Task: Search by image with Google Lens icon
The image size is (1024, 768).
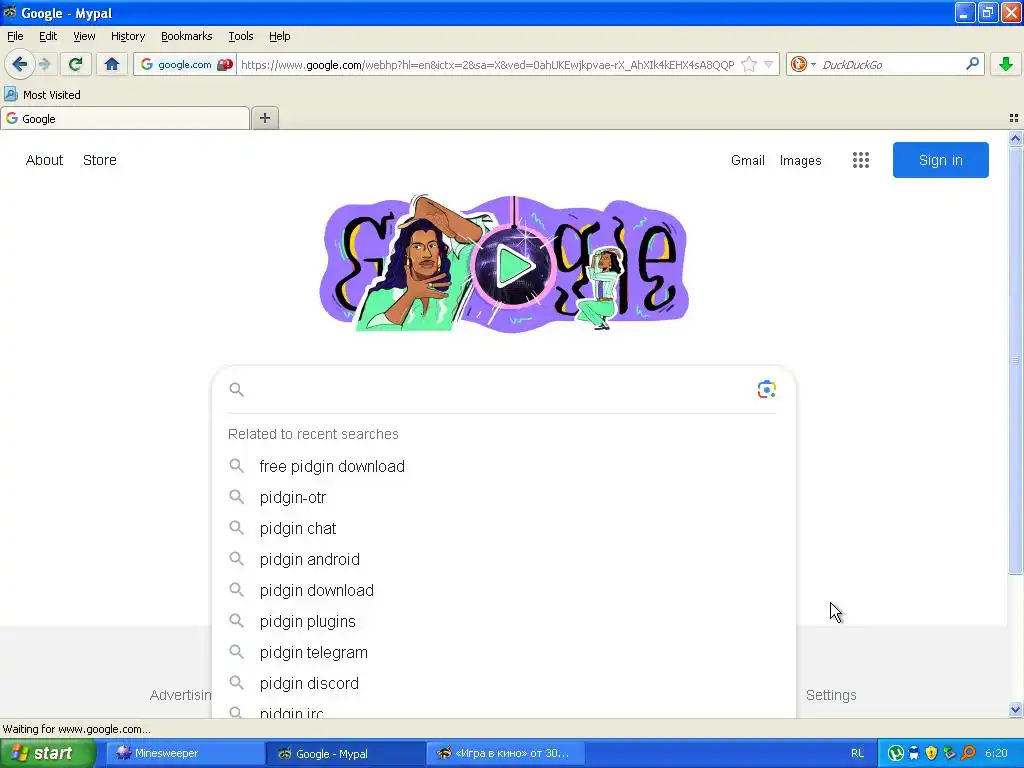Action: 766,390
